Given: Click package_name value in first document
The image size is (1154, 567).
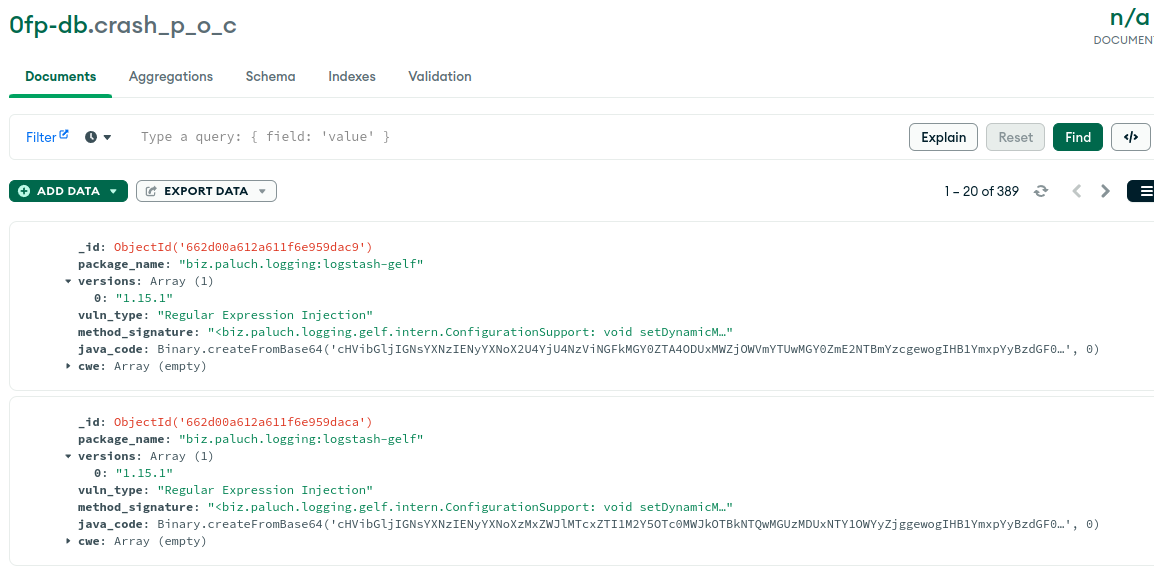Looking at the screenshot, I should pyautogui.click(x=302, y=264).
